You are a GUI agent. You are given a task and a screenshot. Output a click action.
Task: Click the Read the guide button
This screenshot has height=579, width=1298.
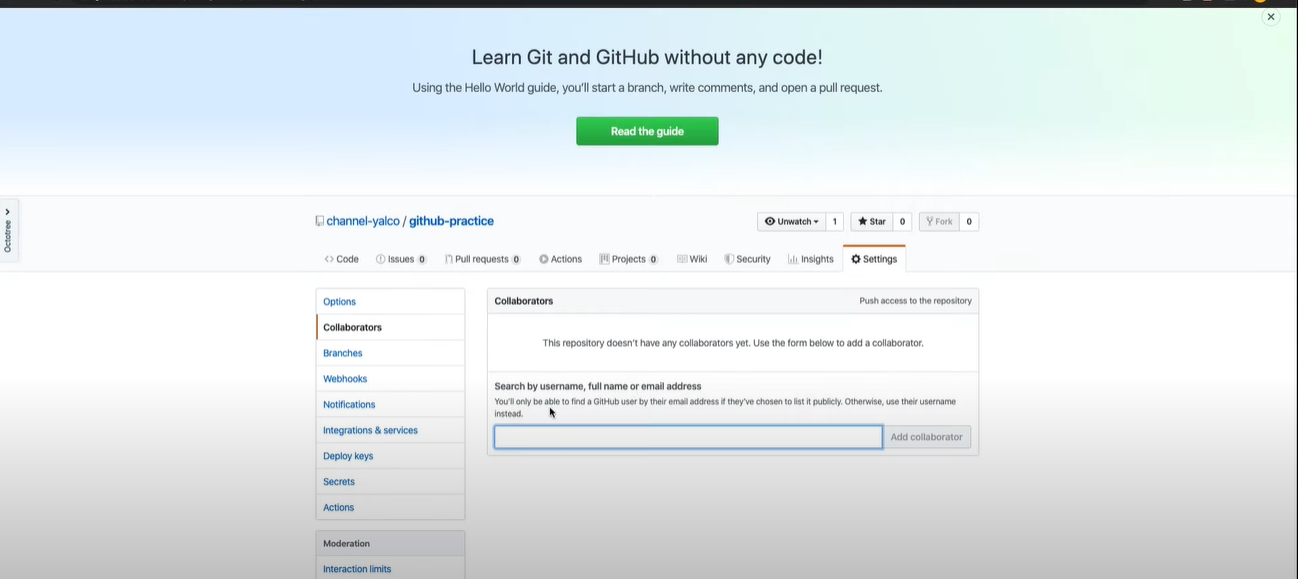[x=647, y=131]
